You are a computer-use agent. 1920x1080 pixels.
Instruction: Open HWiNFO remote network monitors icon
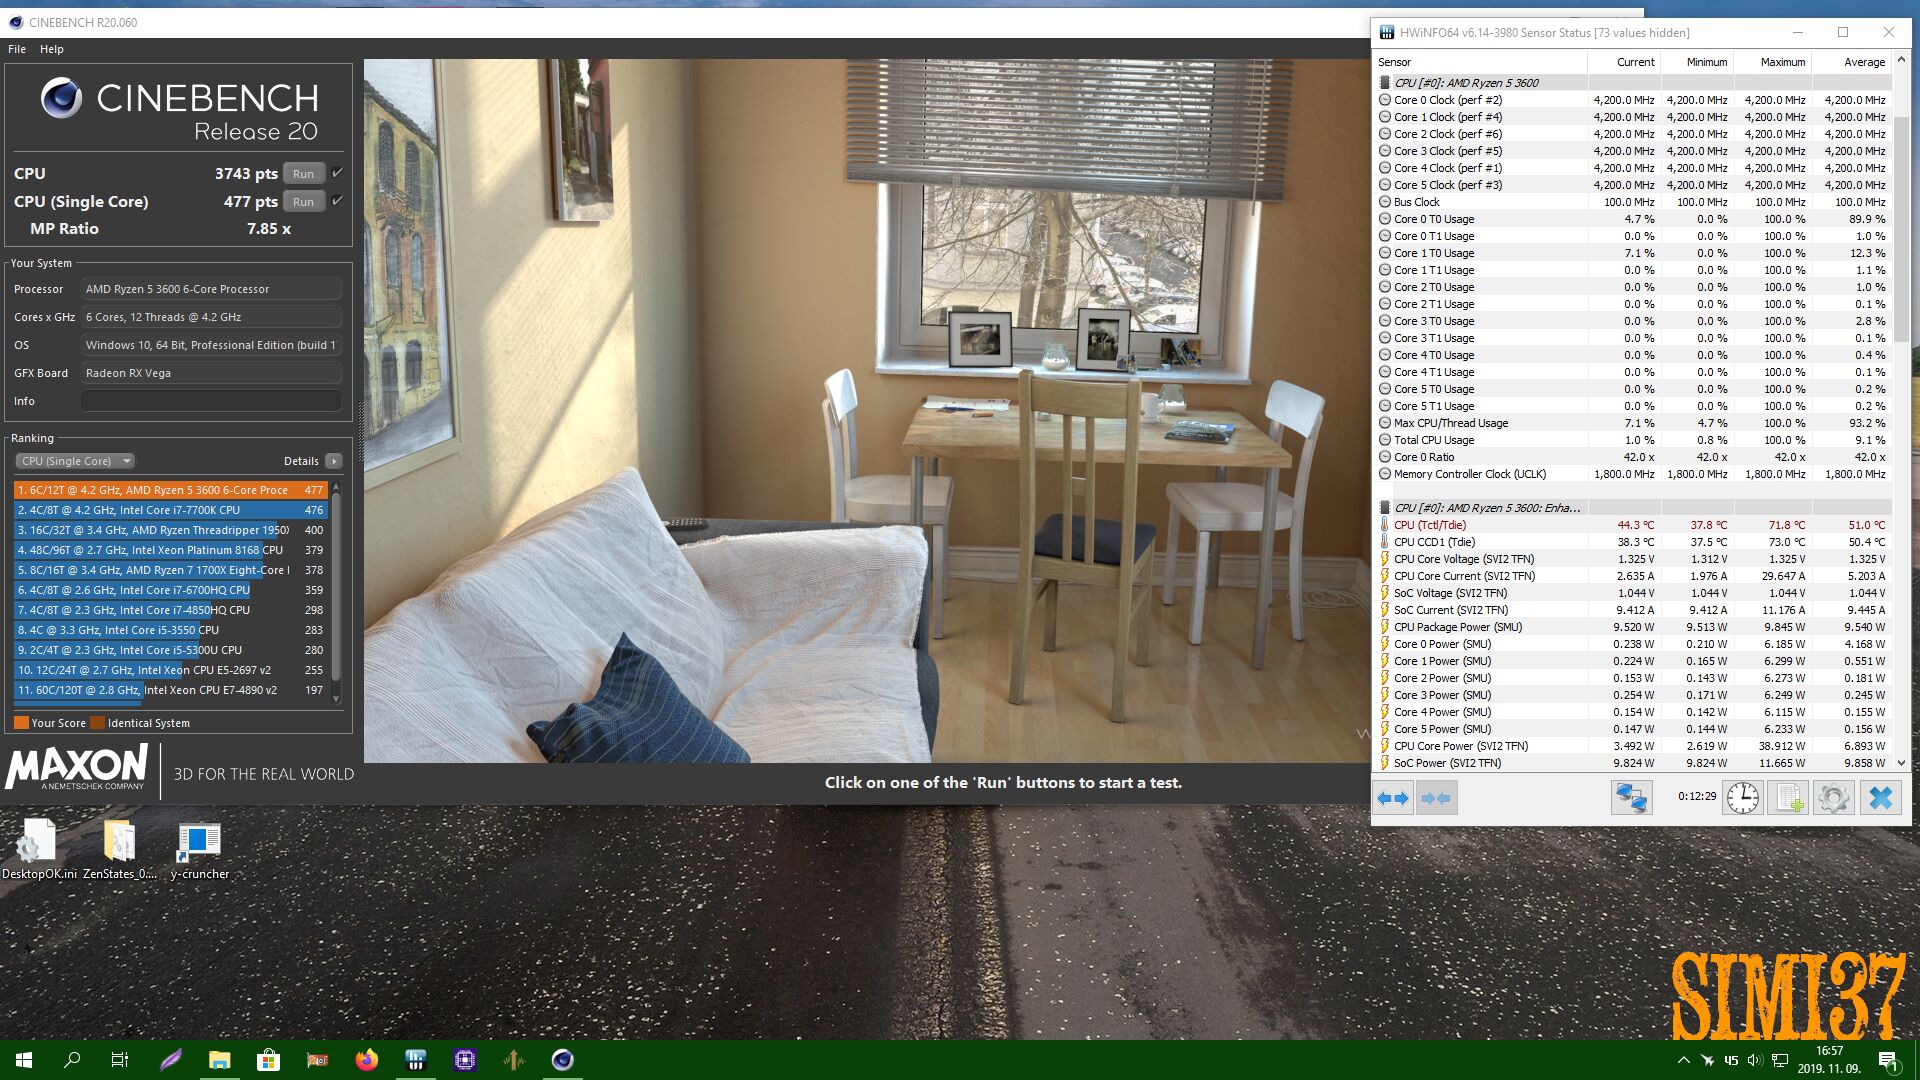tap(1631, 798)
